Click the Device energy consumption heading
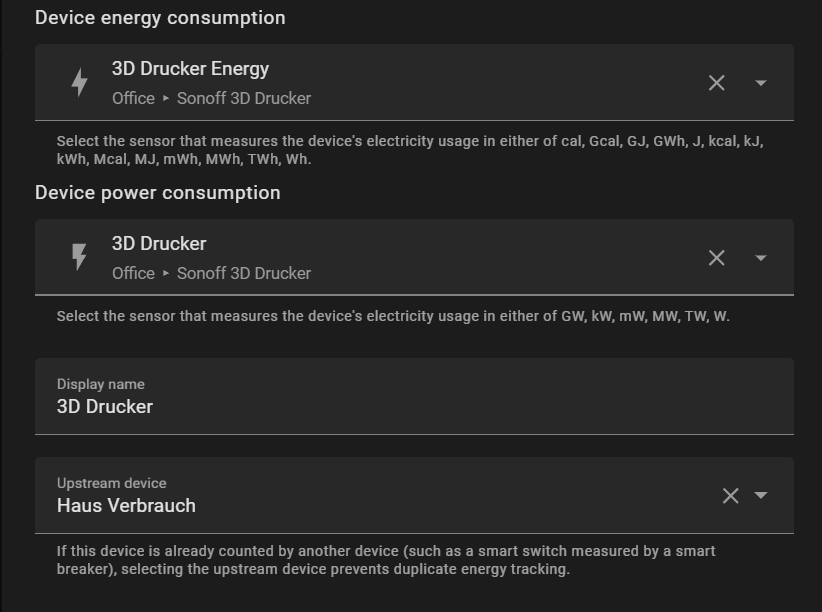822x612 pixels. (x=160, y=18)
